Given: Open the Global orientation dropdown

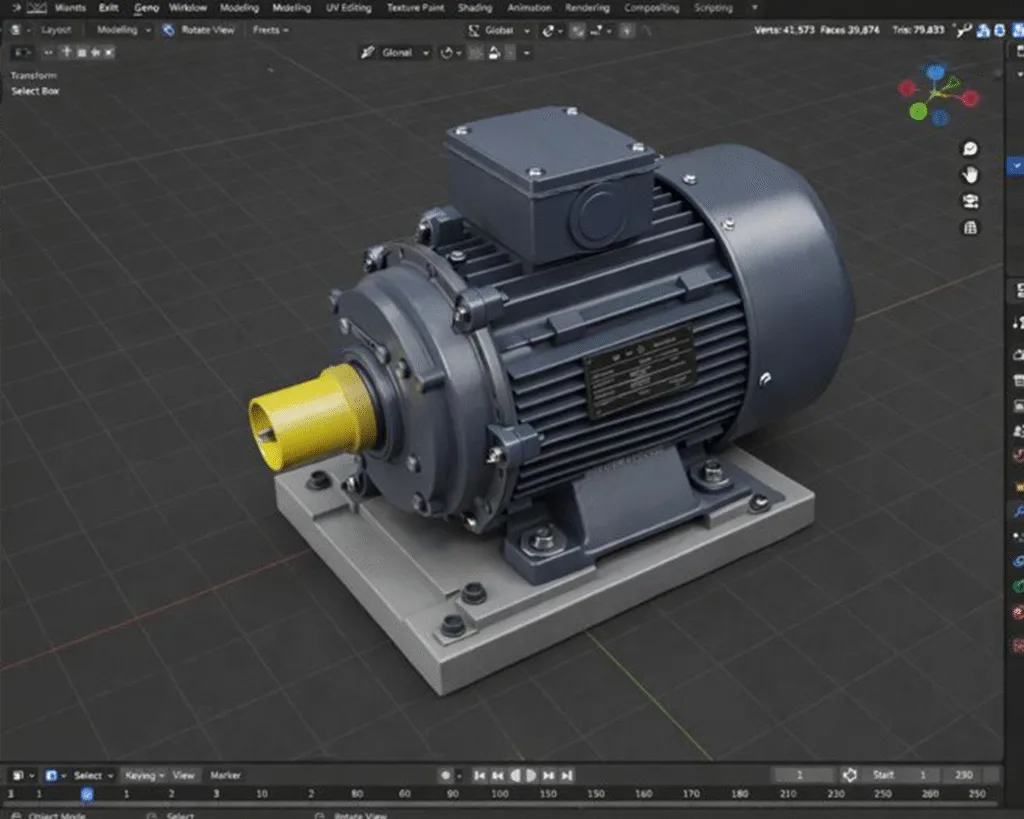Looking at the screenshot, I should point(500,30).
